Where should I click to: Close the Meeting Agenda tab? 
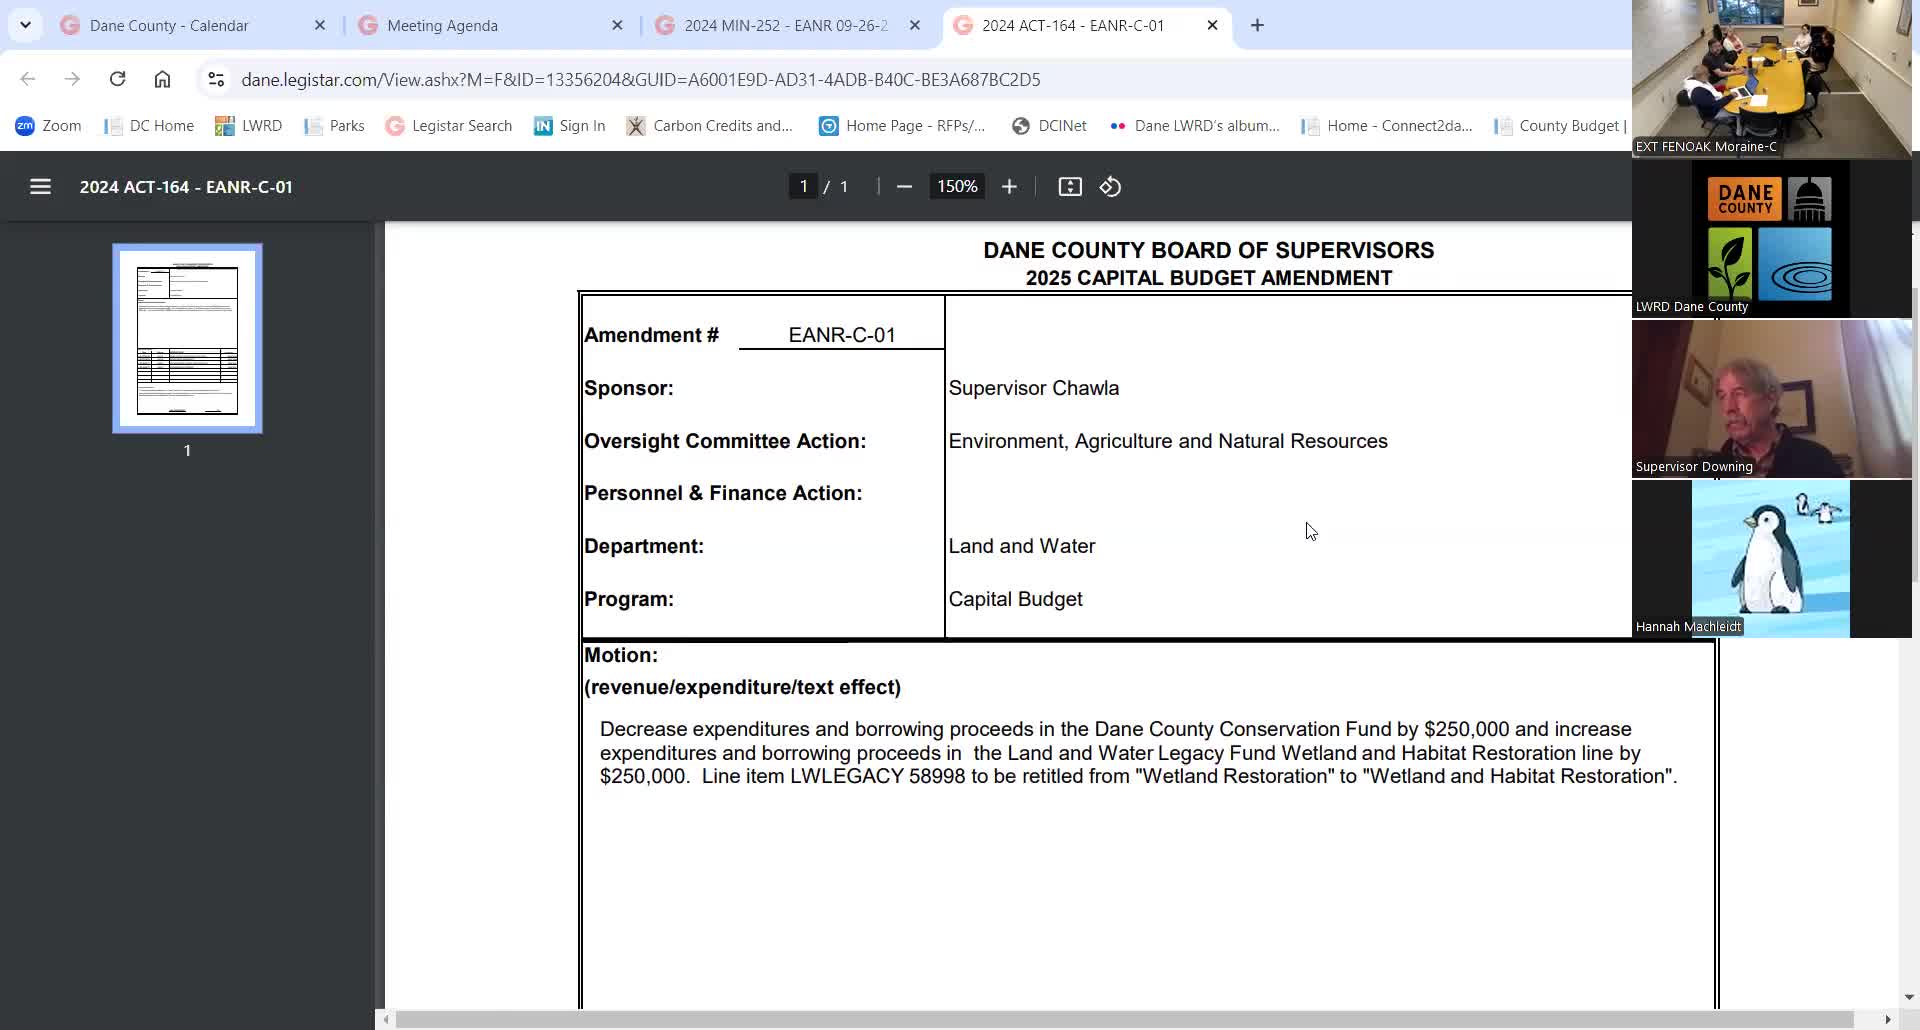617,25
